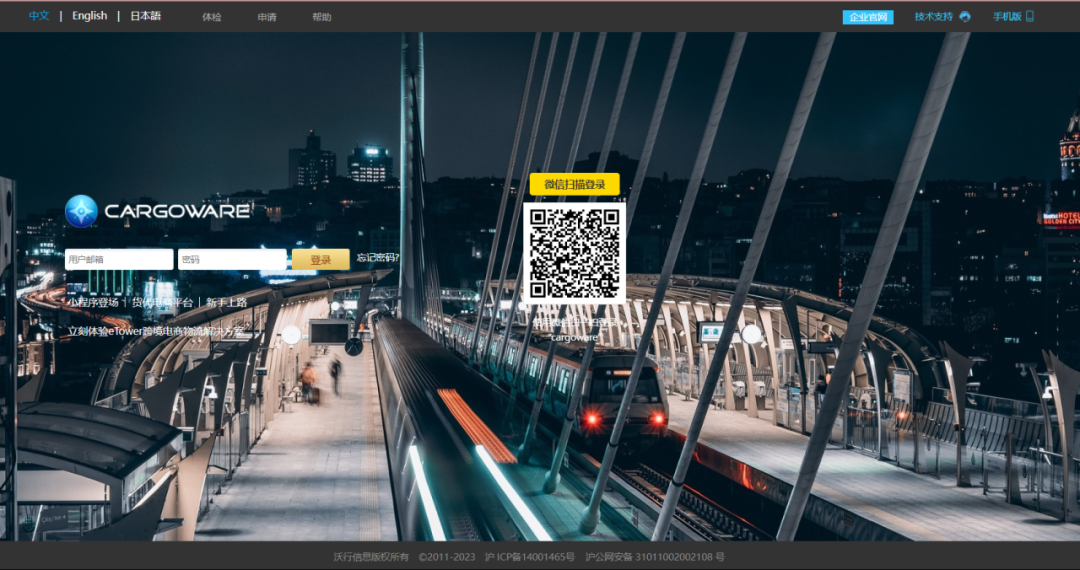Image resolution: width=1080 pixels, height=570 pixels.
Task: Switch language to 日本語
Action: pos(145,16)
